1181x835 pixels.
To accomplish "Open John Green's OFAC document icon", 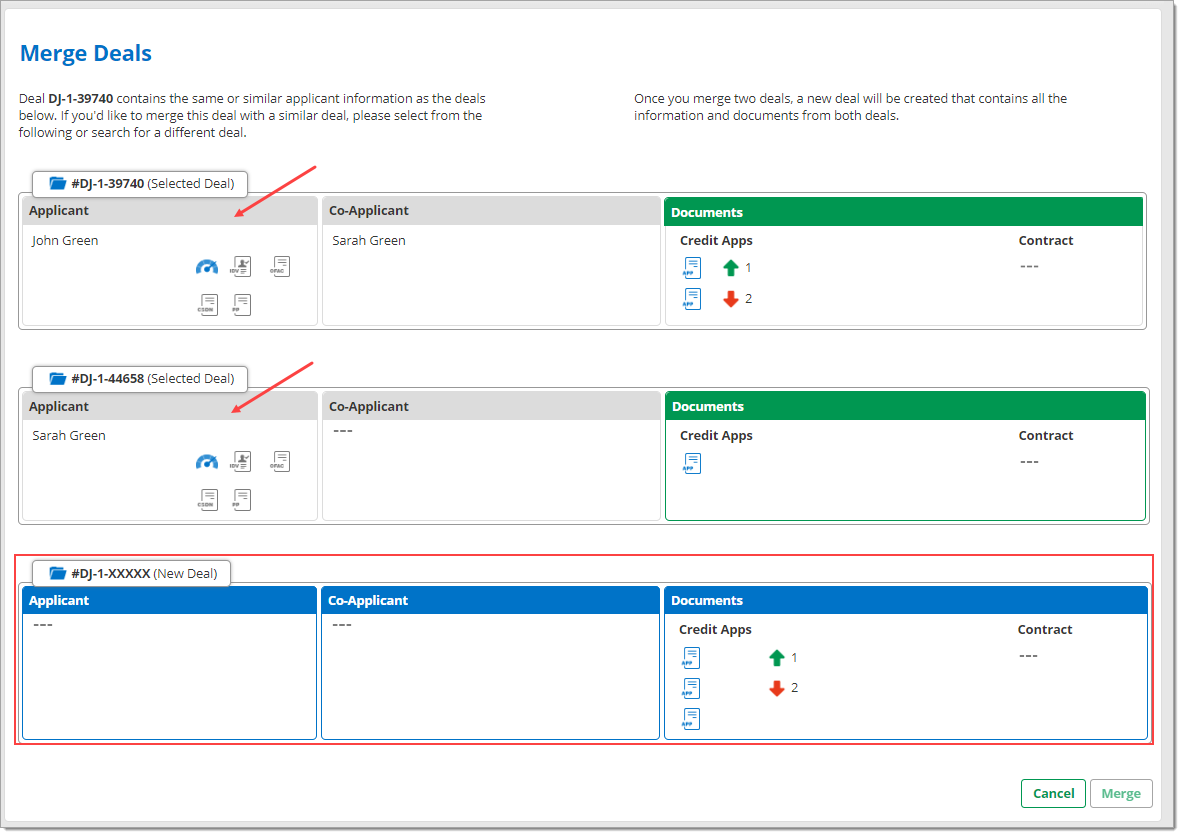I will point(280,266).
